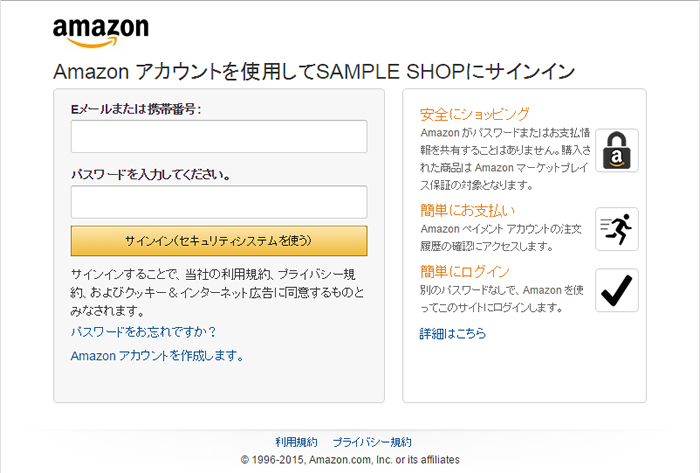Click the checkmark icon for 簡単にログイン
Viewport: 700px width, 473px height.
pos(617,290)
